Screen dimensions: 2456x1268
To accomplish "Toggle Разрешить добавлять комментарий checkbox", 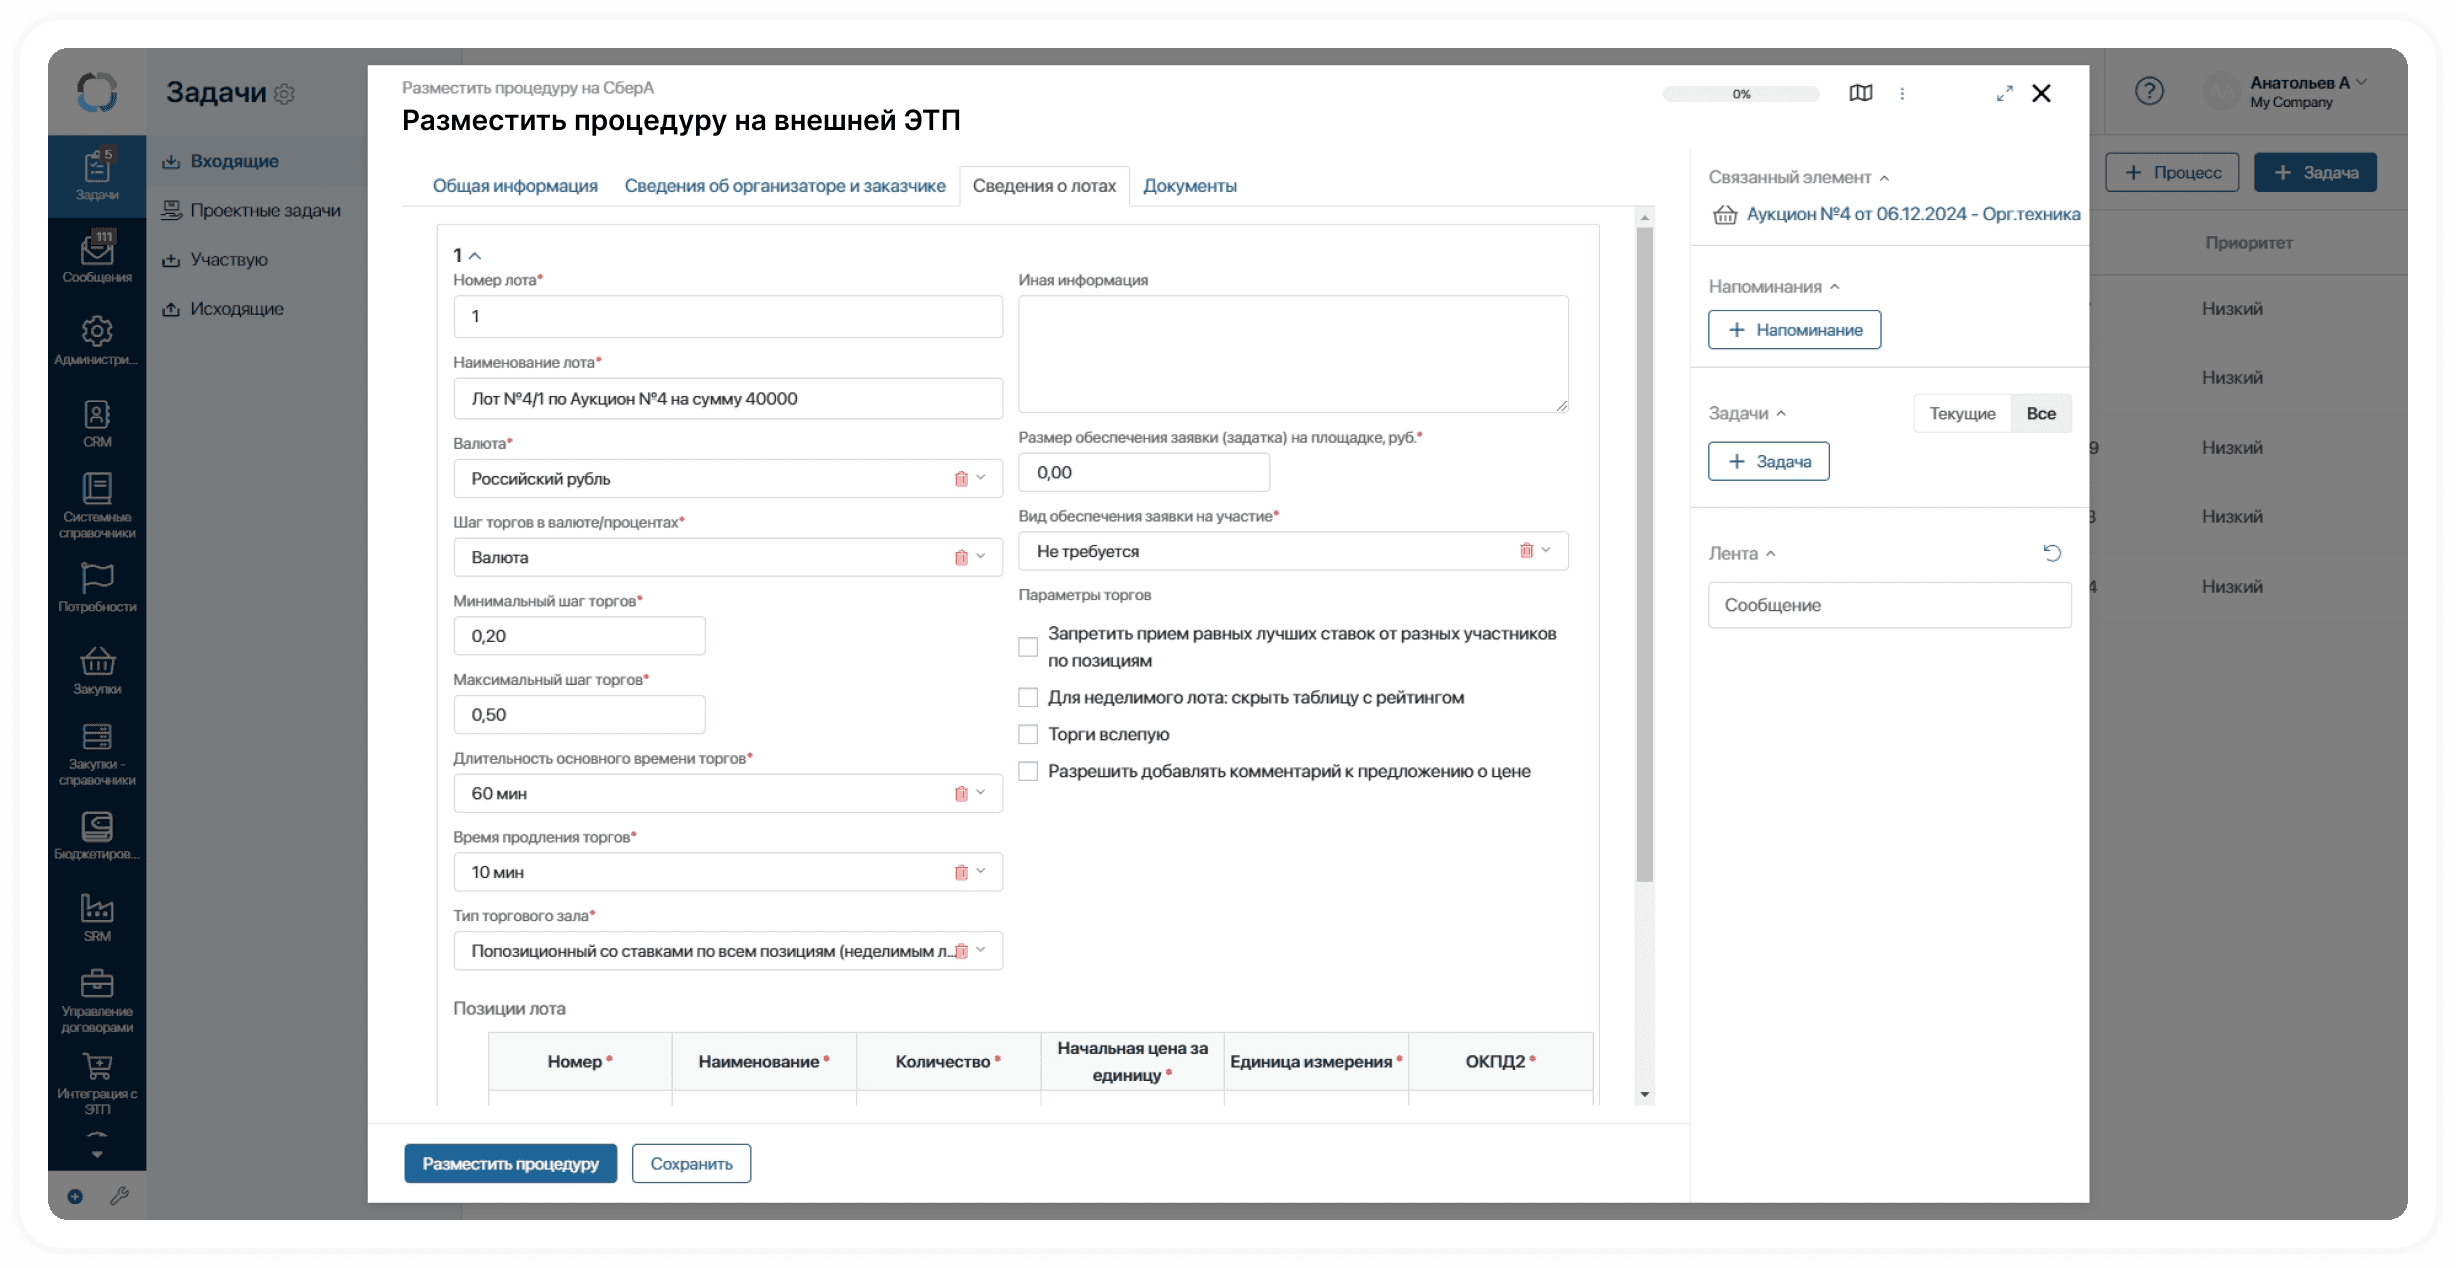I will point(1028,772).
